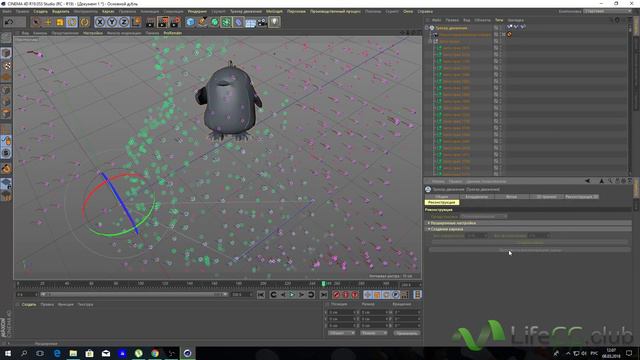This screenshot has height=360, width=640.
Task: Select the highlighted Реконструкция tab
Action: [442, 202]
